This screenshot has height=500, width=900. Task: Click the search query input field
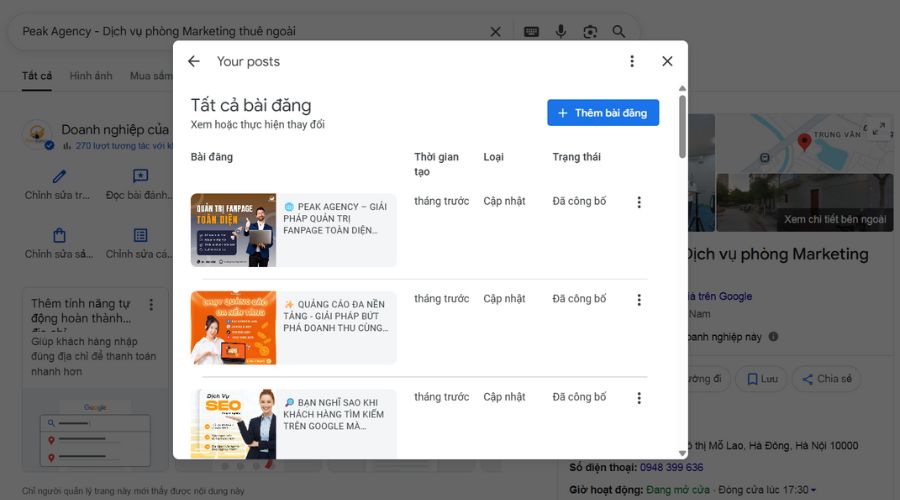[253, 32]
